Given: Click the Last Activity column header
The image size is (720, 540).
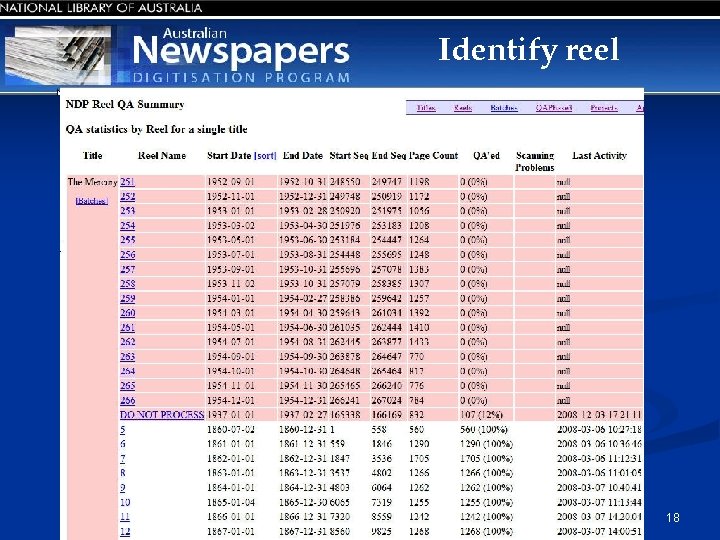Looking at the screenshot, I should click(599, 156).
